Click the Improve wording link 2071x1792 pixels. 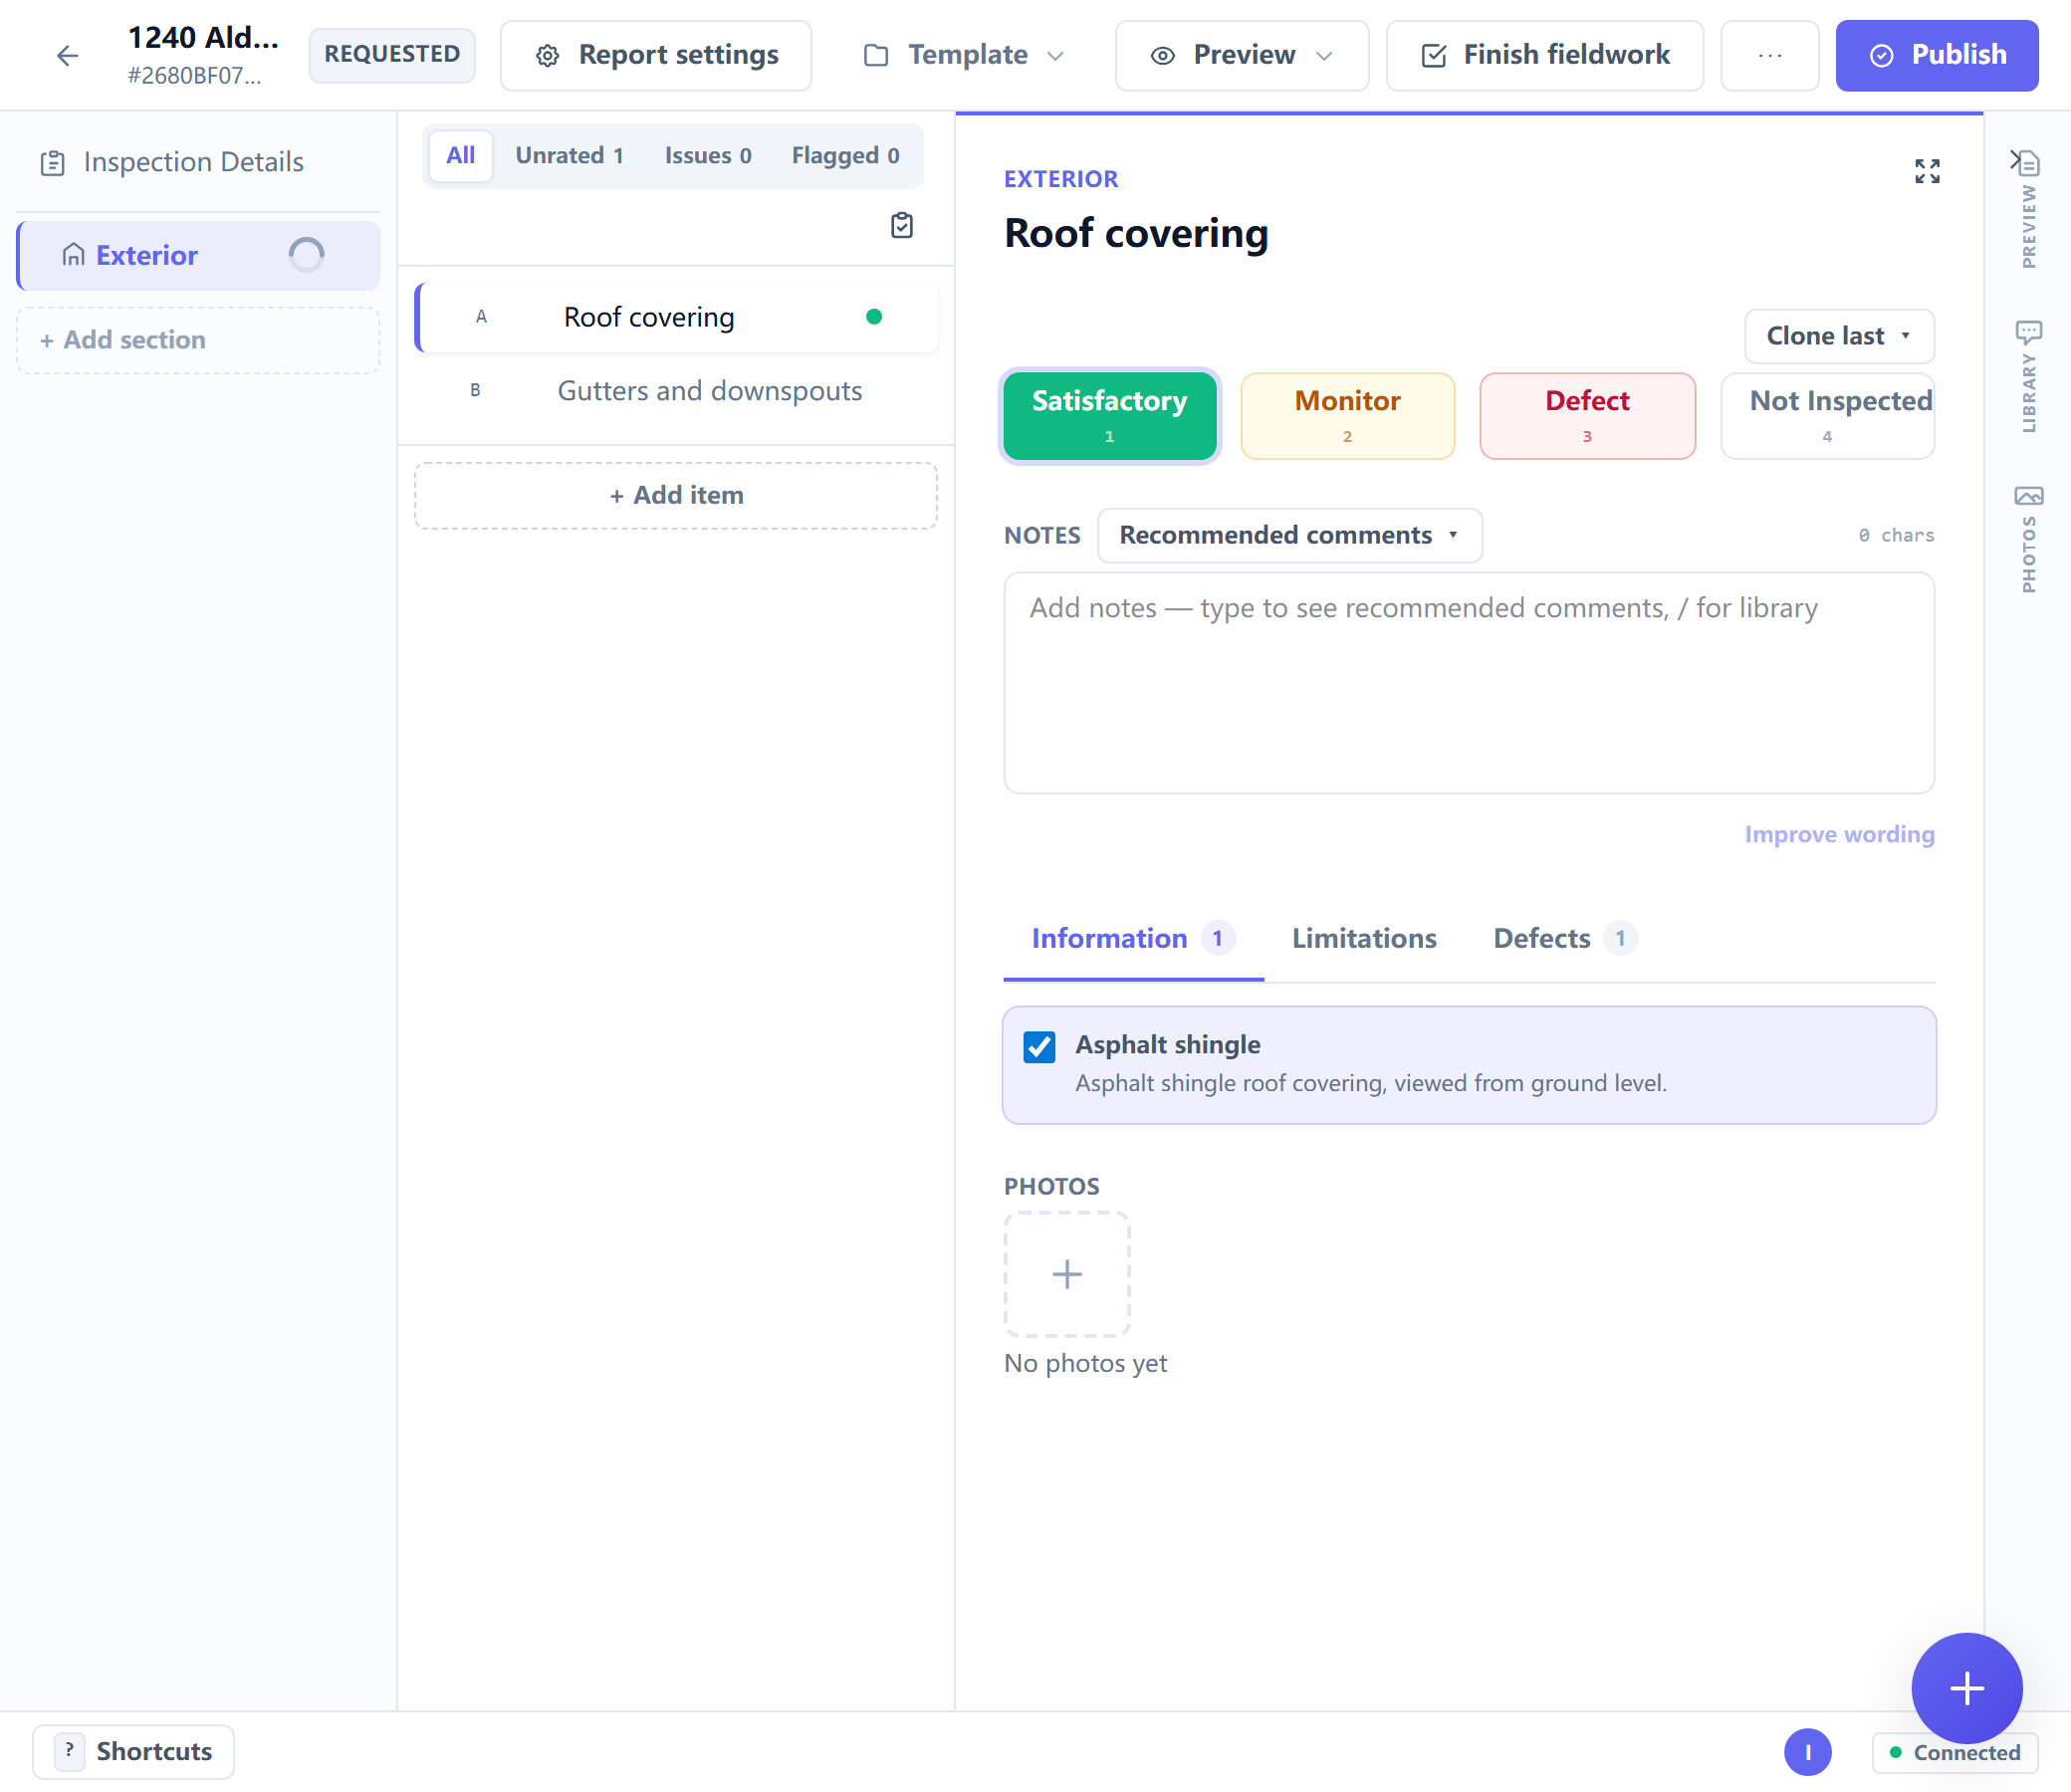(x=1839, y=834)
